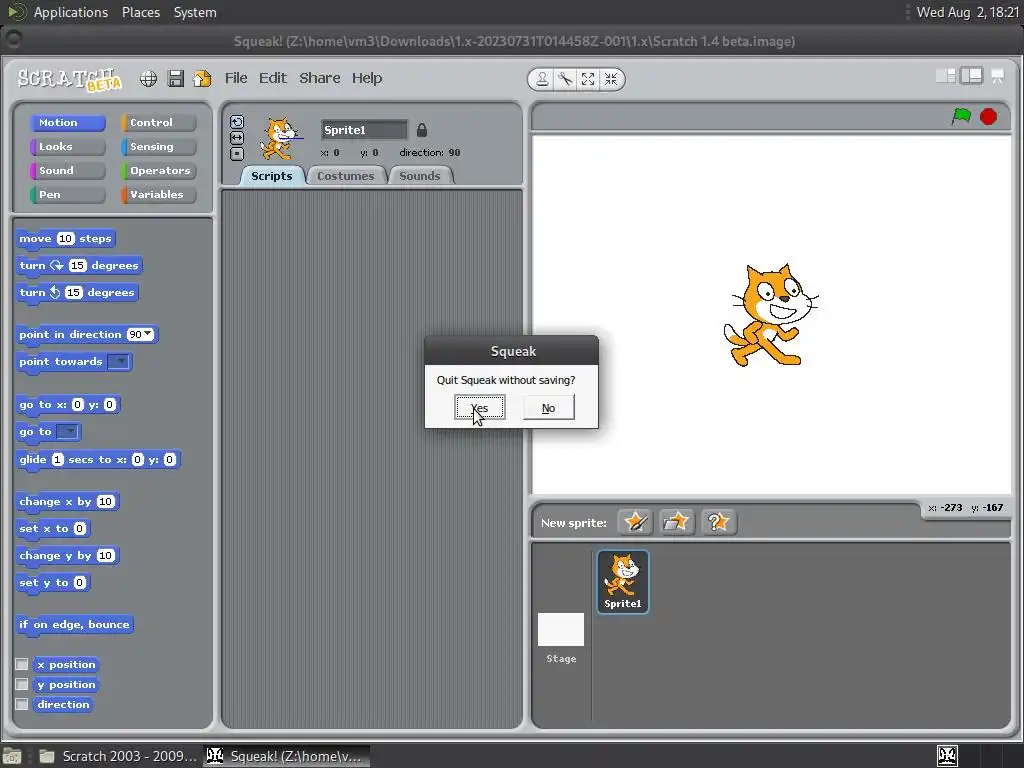The width and height of the screenshot is (1024, 768).
Task: Choose new sprite from file
Action: (x=676, y=522)
